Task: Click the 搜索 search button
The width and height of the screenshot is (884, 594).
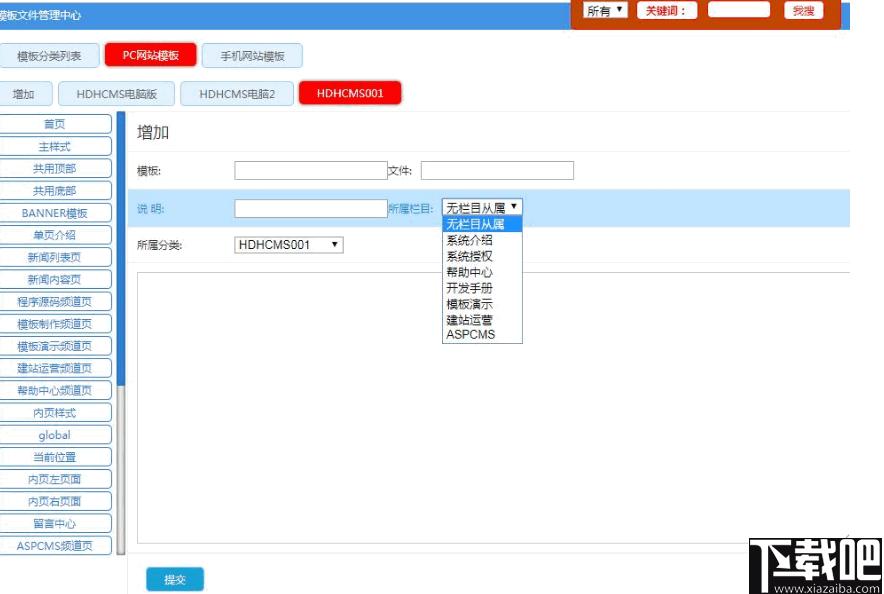Action: tap(803, 11)
